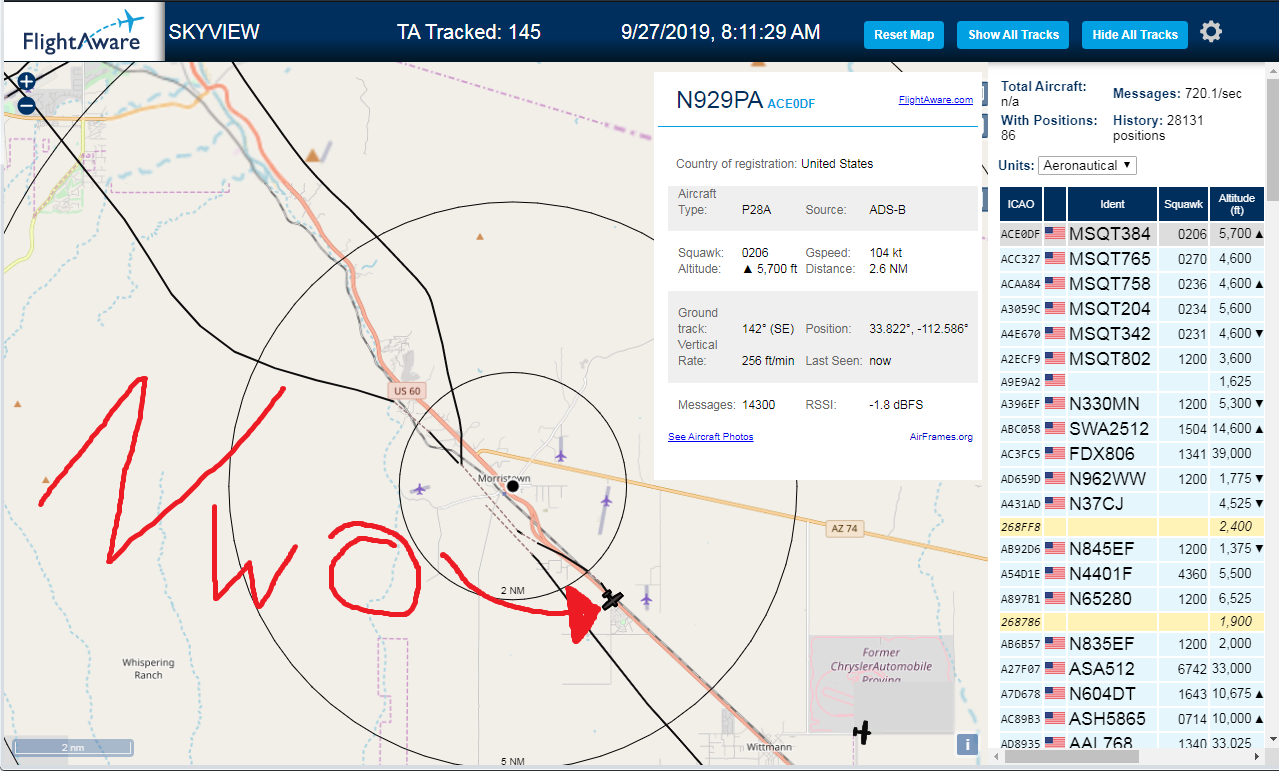The image size is (1279, 771).
Task: Click Hide All Tracks button
Action: 1135,34
